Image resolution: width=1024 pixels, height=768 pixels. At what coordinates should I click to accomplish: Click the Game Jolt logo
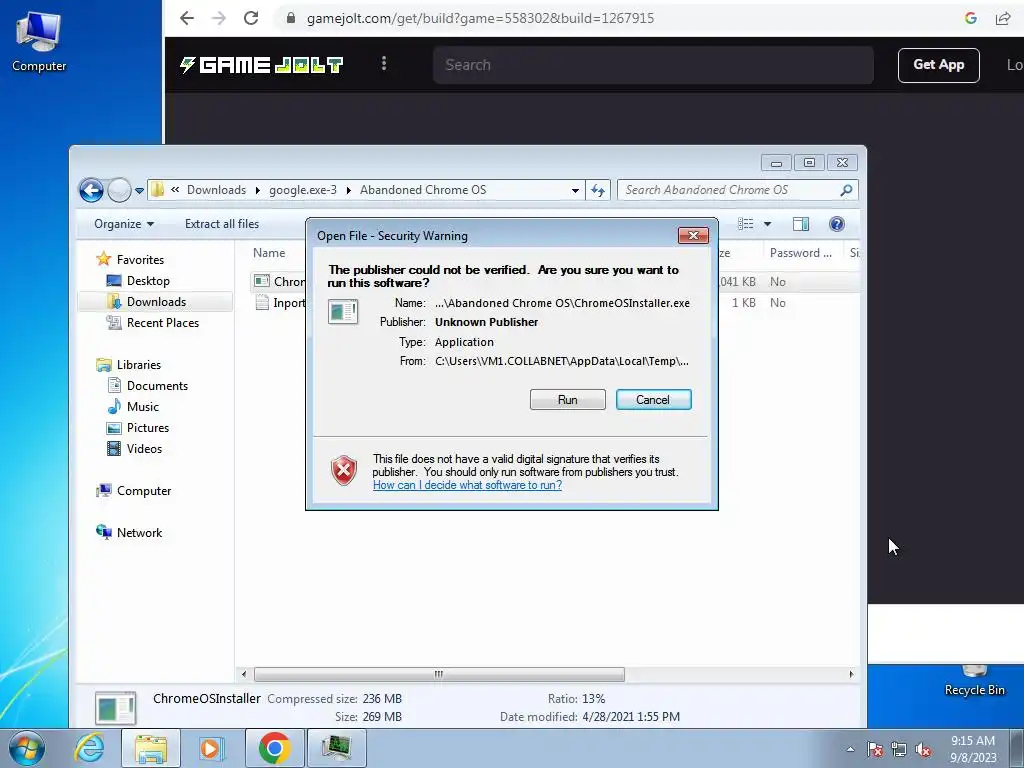point(261,65)
